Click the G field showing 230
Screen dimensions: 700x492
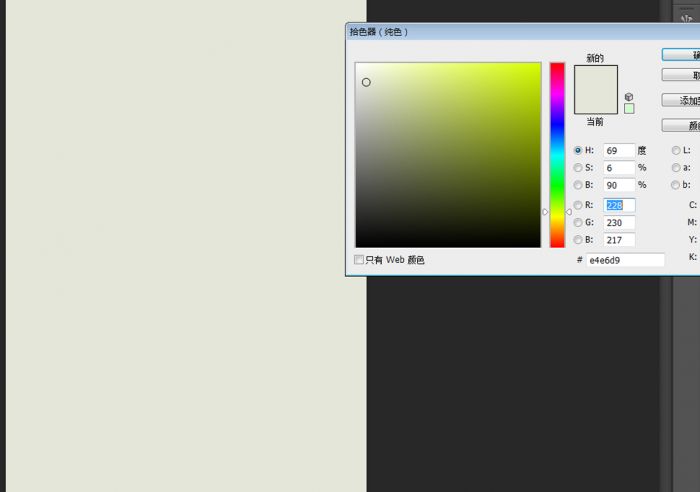[x=619, y=222]
